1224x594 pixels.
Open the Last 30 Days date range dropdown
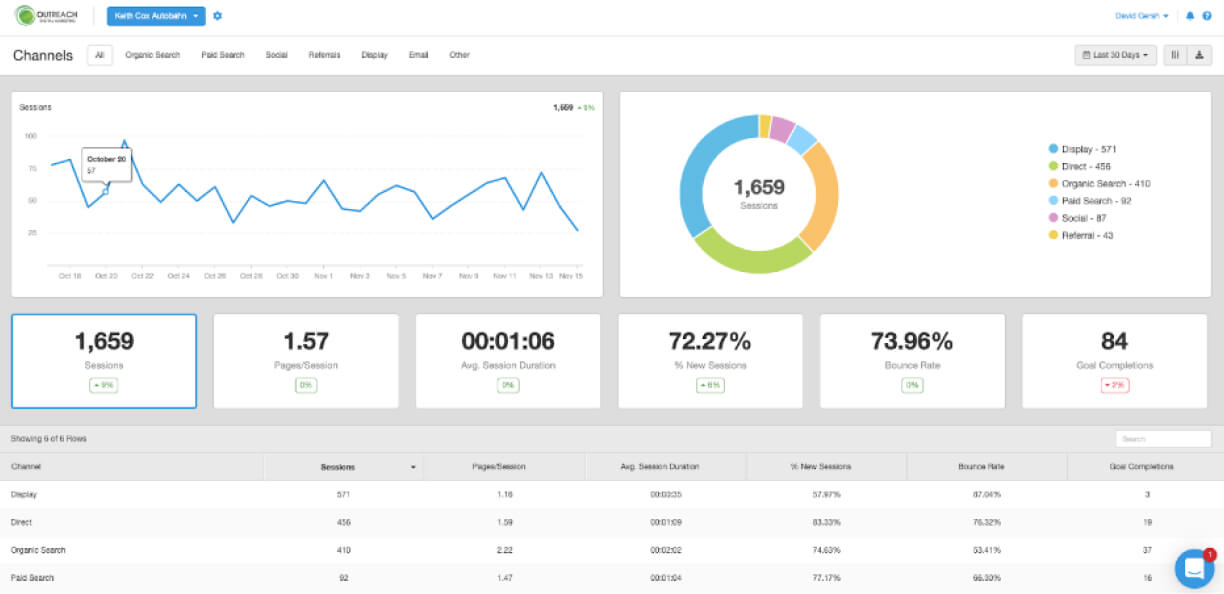tap(1116, 55)
